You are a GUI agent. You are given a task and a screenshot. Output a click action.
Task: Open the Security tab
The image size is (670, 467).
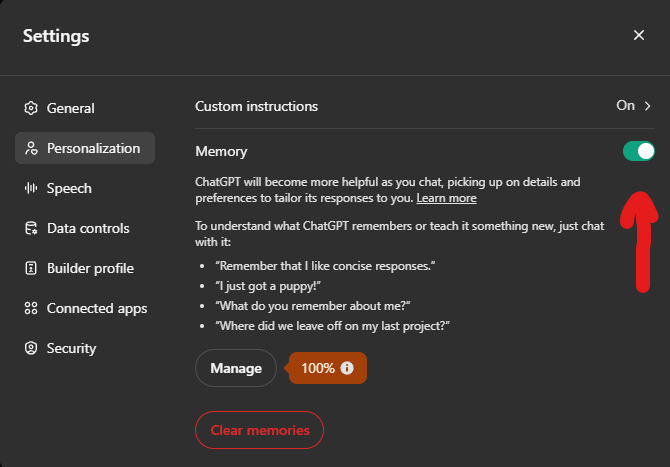pyautogui.click(x=85, y=348)
